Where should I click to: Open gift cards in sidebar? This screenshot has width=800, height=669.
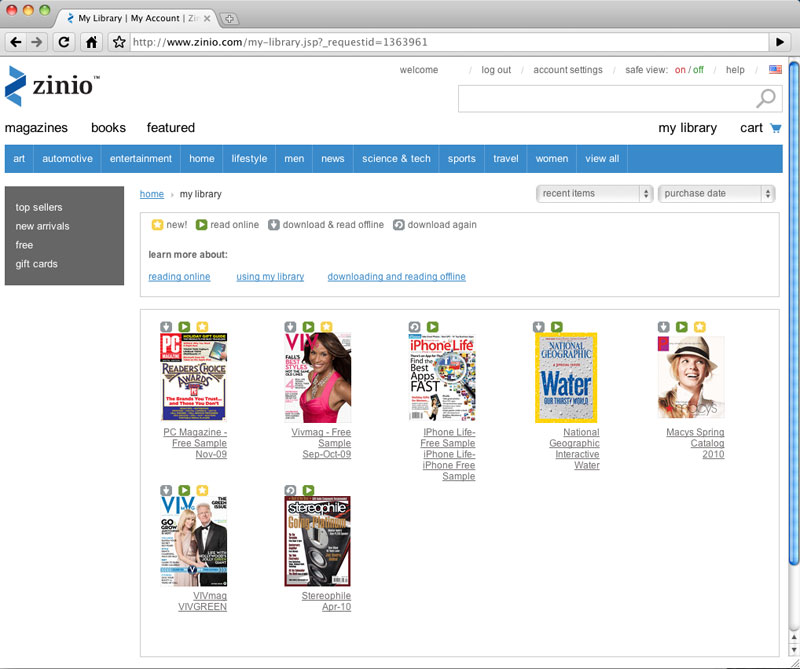[x=36, y=264]
